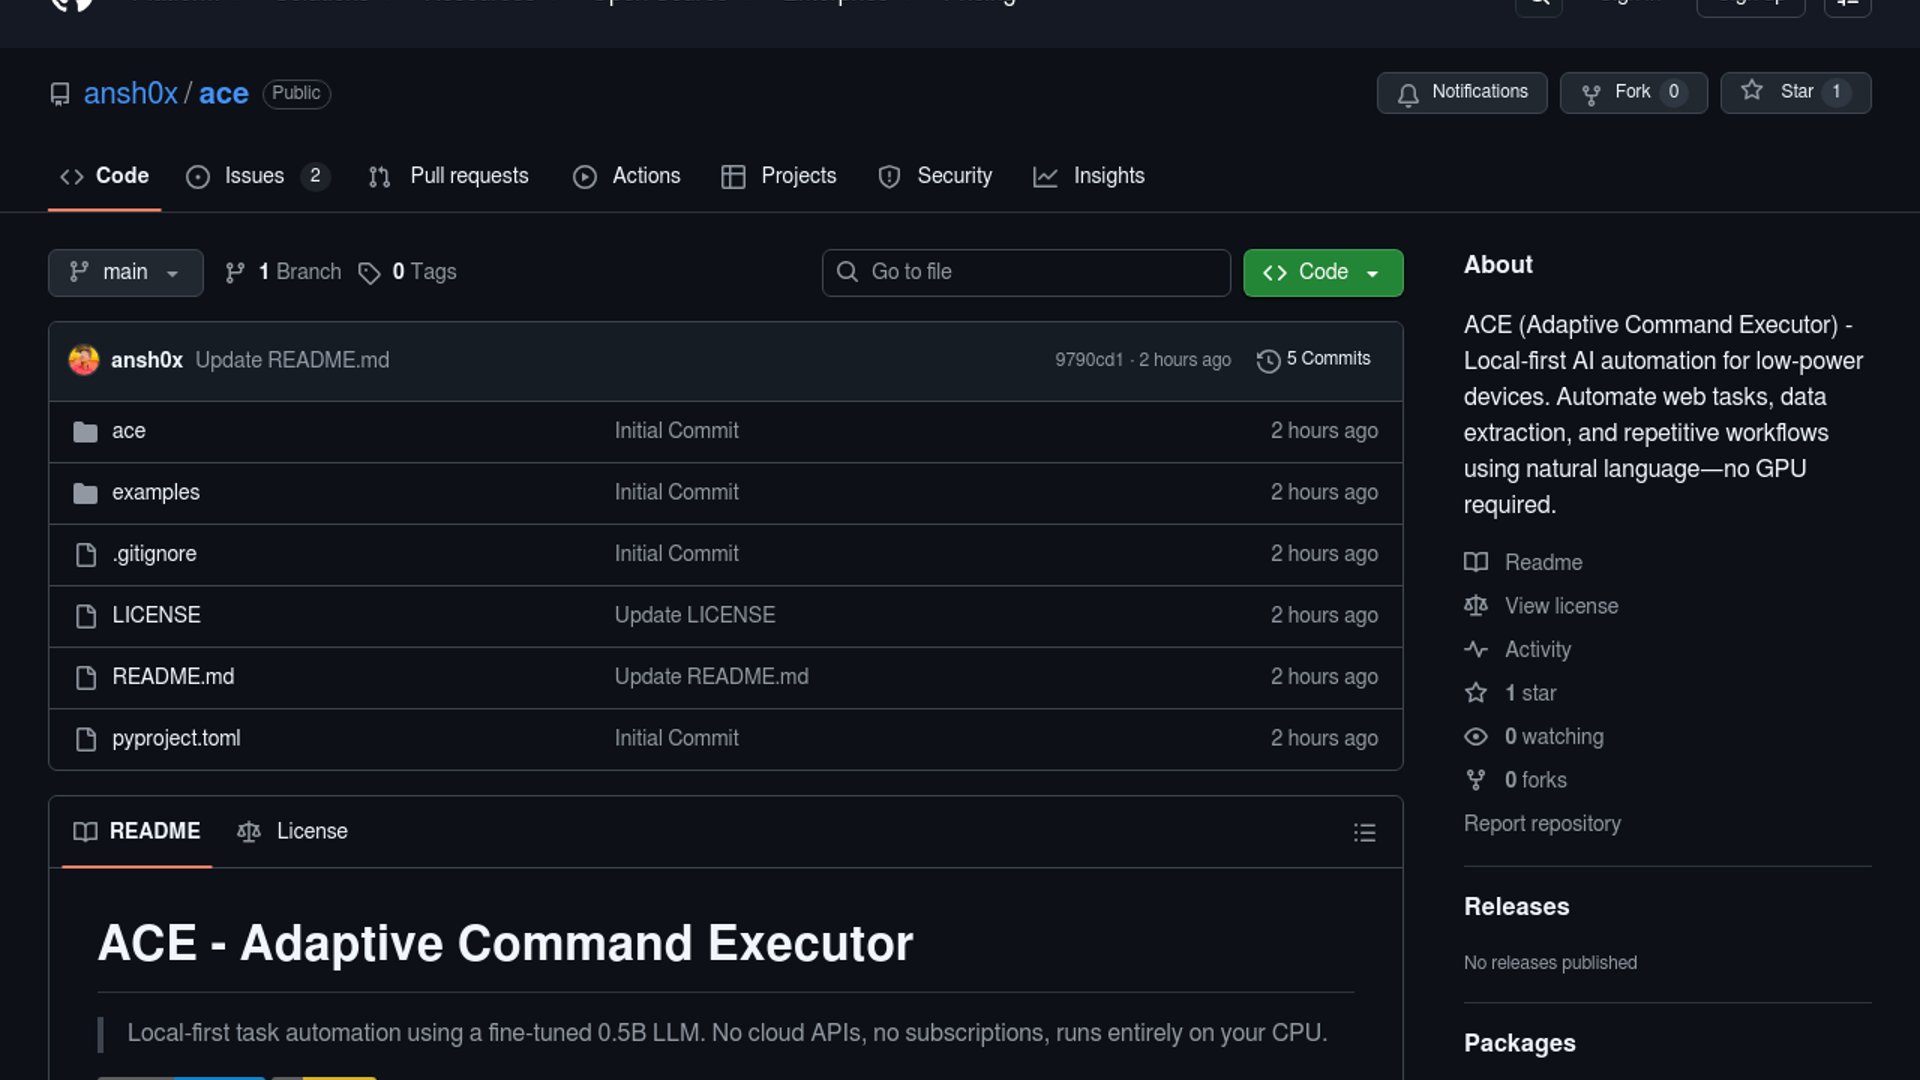Image resolution: width=1920 pixels, height=1080 pixels.
Task: Star the ace repository
Action: pyautogui.click(x=1795, y=92)
